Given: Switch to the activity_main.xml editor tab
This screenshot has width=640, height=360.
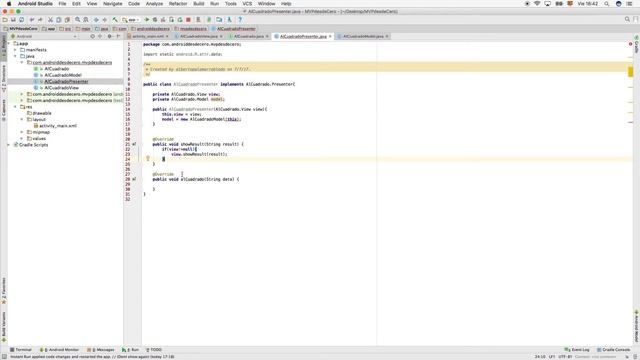Looking at the screenshot, I should tap(147, 36).
